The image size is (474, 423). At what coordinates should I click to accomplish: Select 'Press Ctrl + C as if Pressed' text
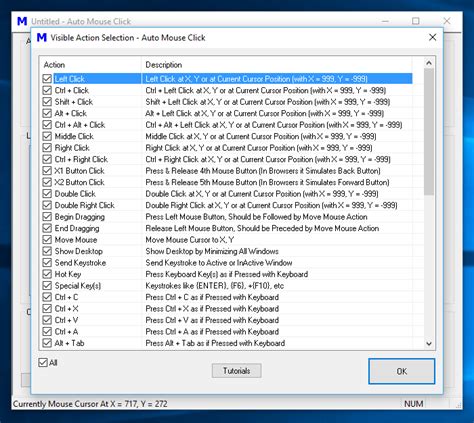[212, 297]
